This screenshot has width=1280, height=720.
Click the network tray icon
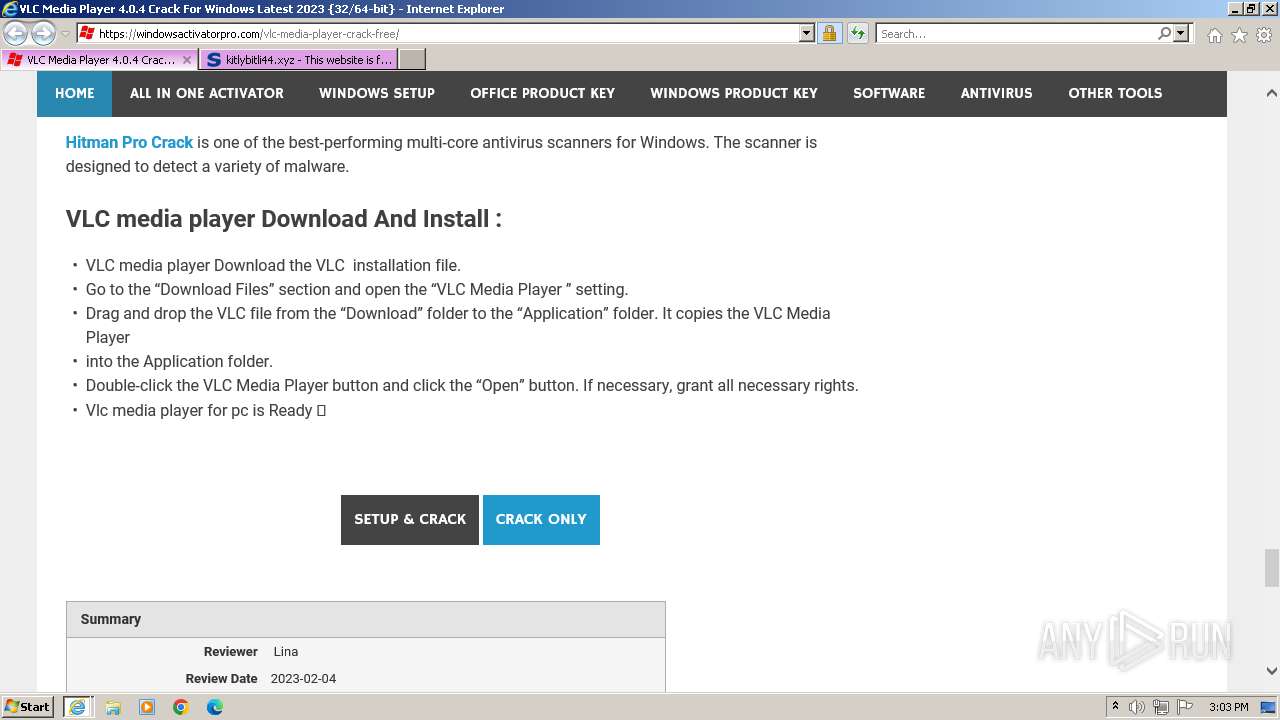(1161, 707)
